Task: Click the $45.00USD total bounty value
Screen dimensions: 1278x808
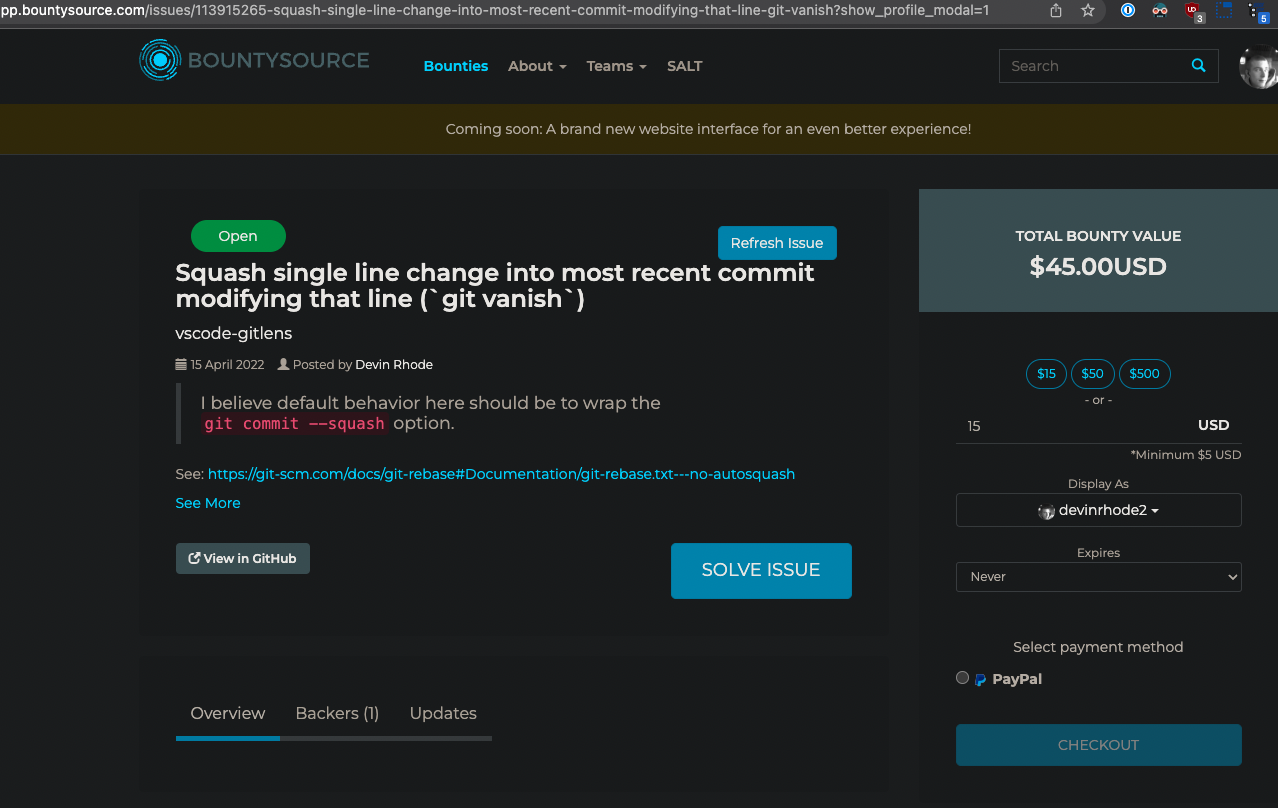Action: coord(1098,267)
